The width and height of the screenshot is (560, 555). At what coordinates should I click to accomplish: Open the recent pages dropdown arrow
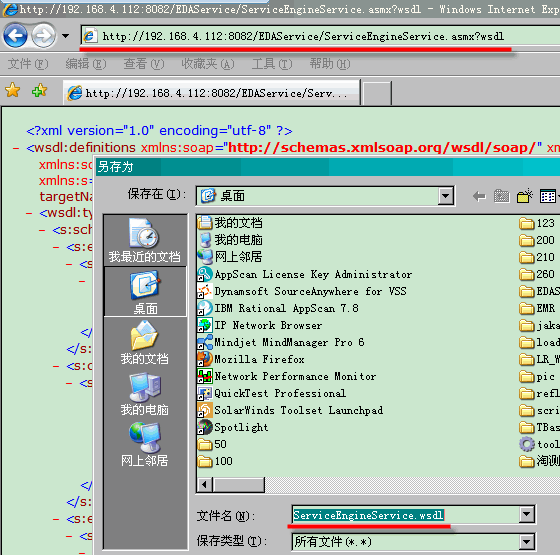tap(65, 36)
